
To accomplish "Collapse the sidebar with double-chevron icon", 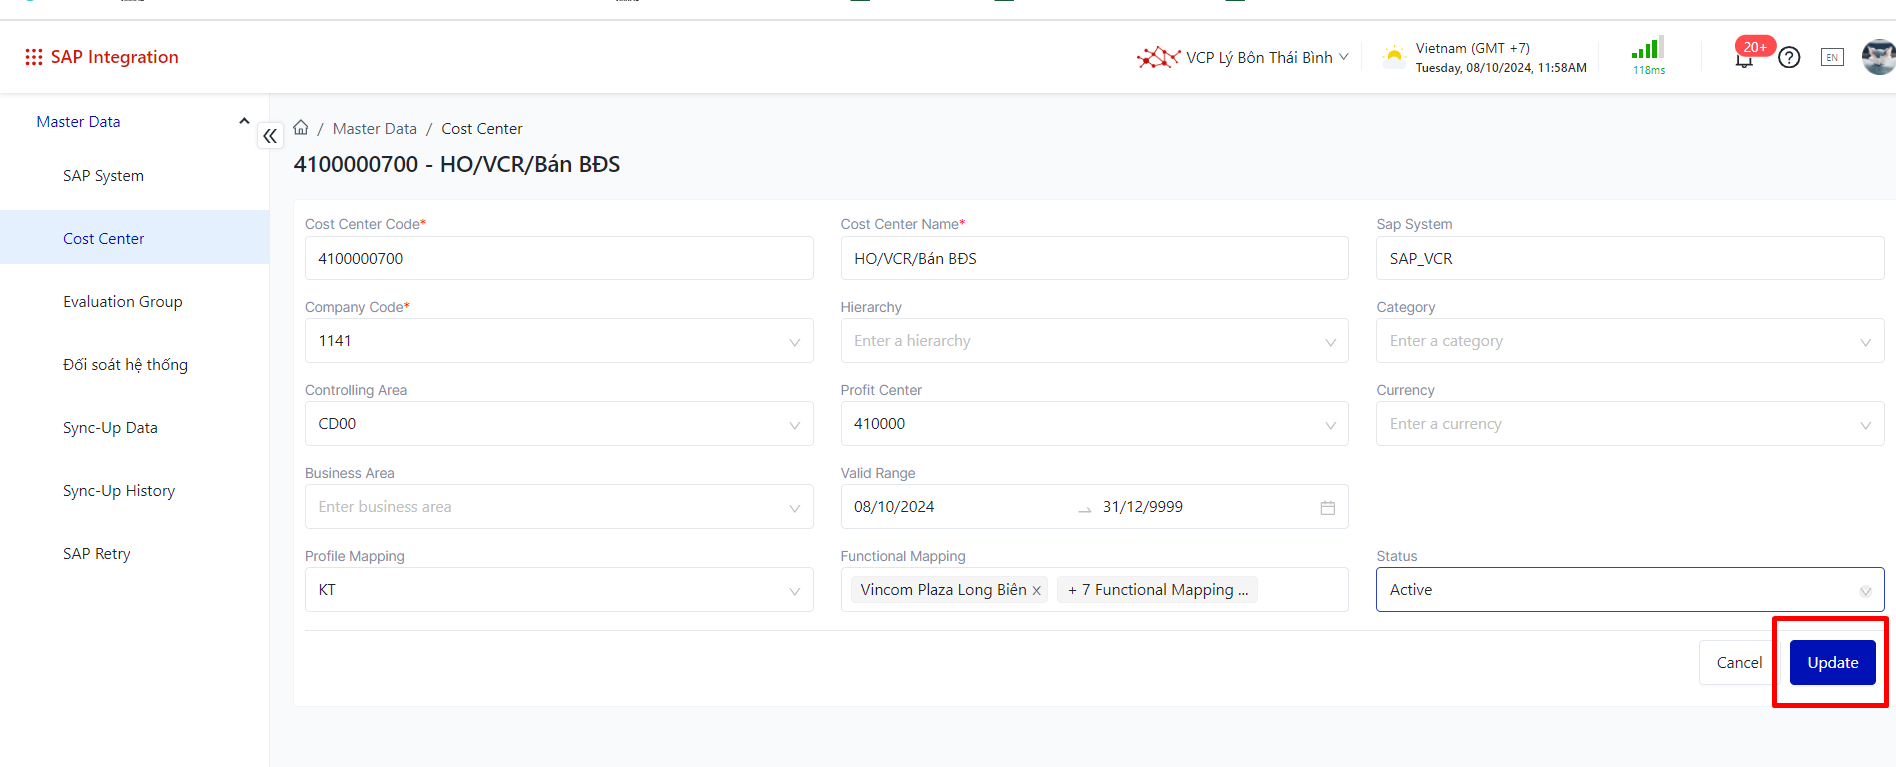I will (270, 136).
